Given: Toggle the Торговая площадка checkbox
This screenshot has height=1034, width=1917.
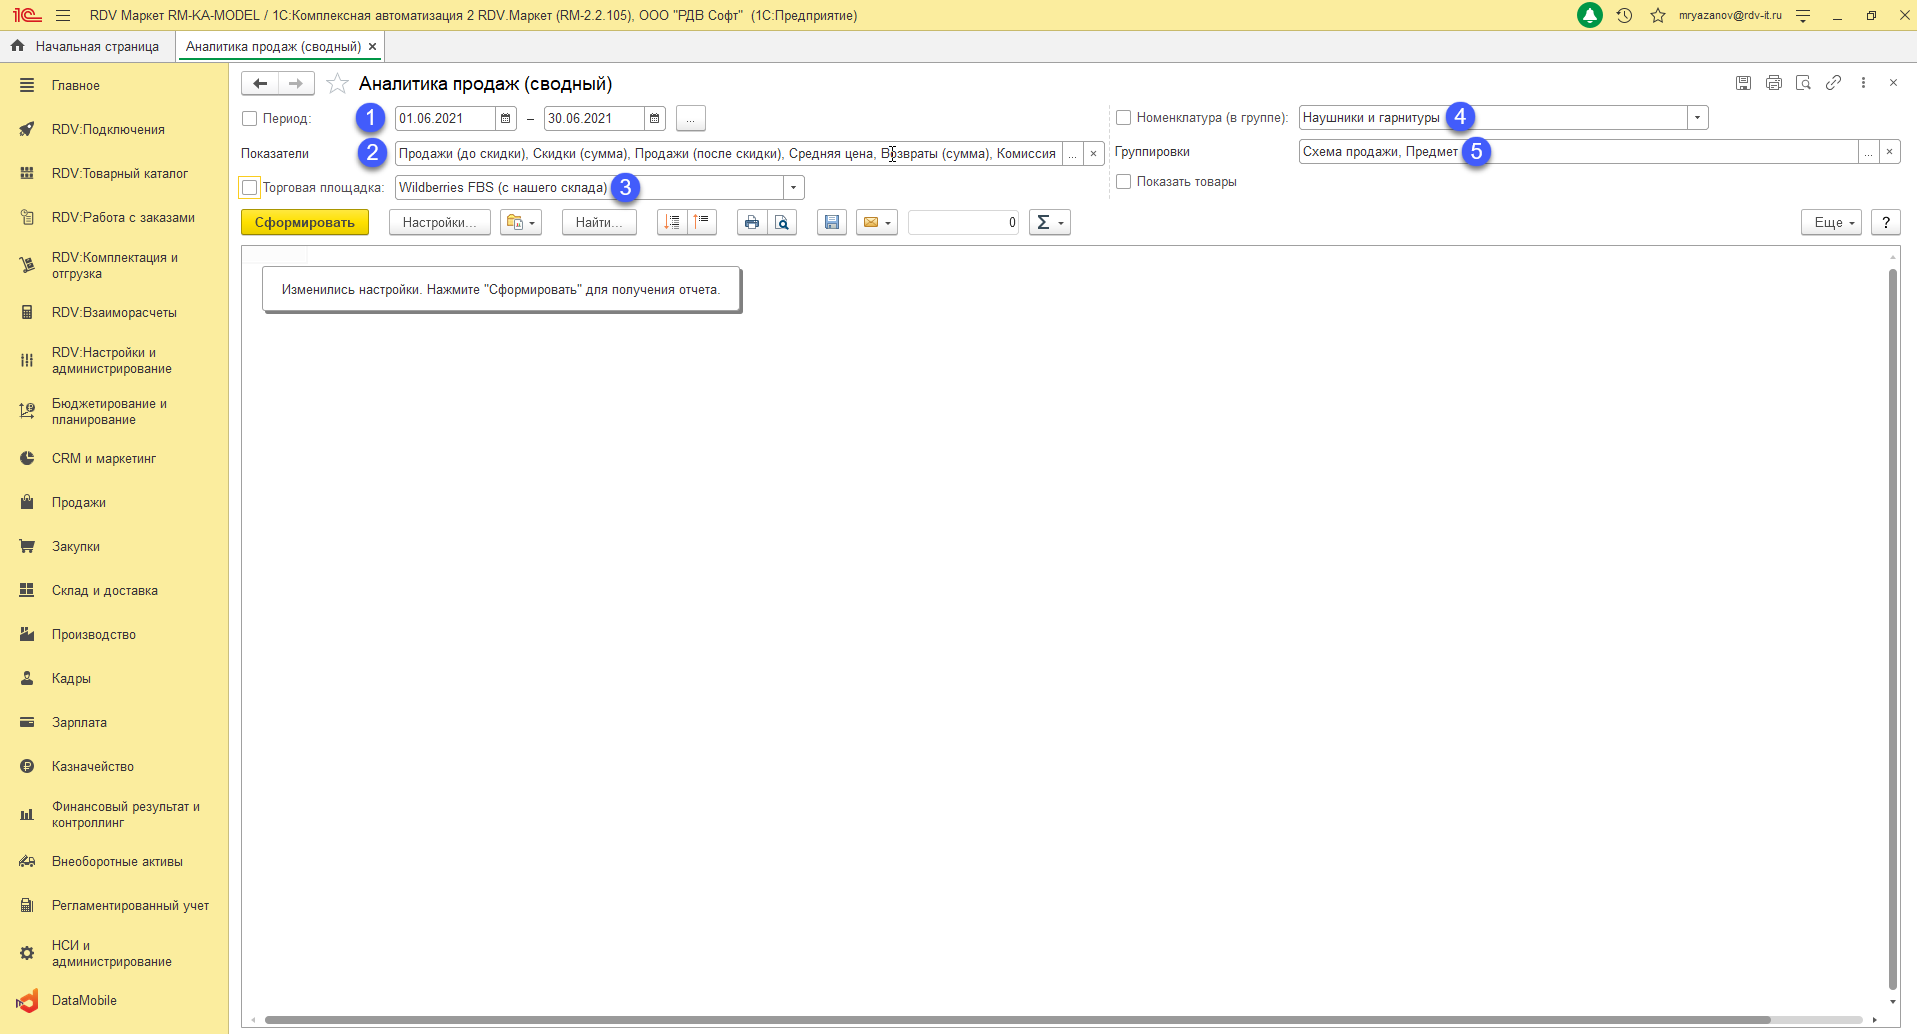Looking at the screenshot, I should (250, 187).
